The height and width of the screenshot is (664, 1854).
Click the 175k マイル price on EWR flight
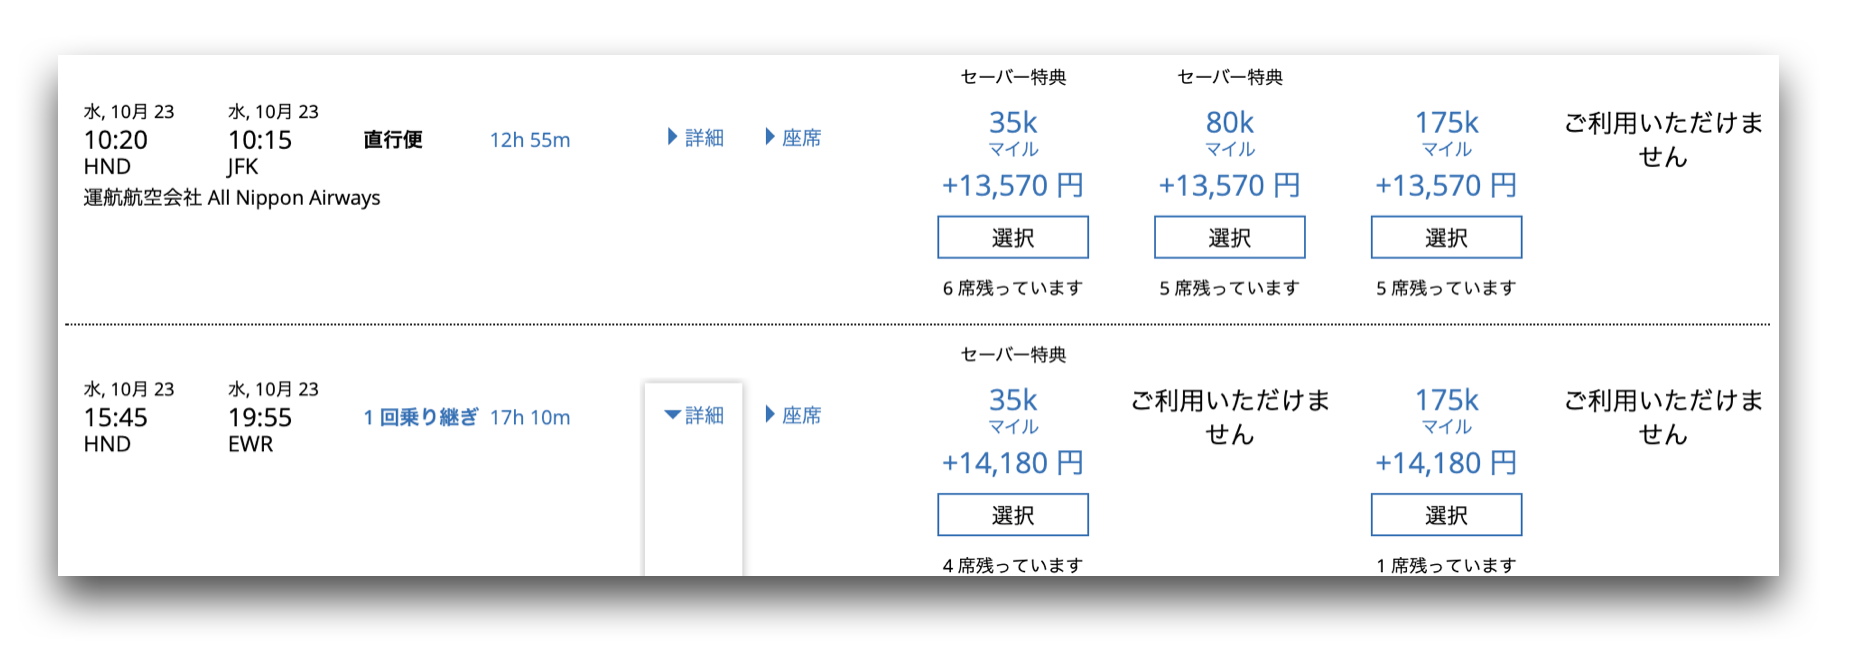point(1447,411)
